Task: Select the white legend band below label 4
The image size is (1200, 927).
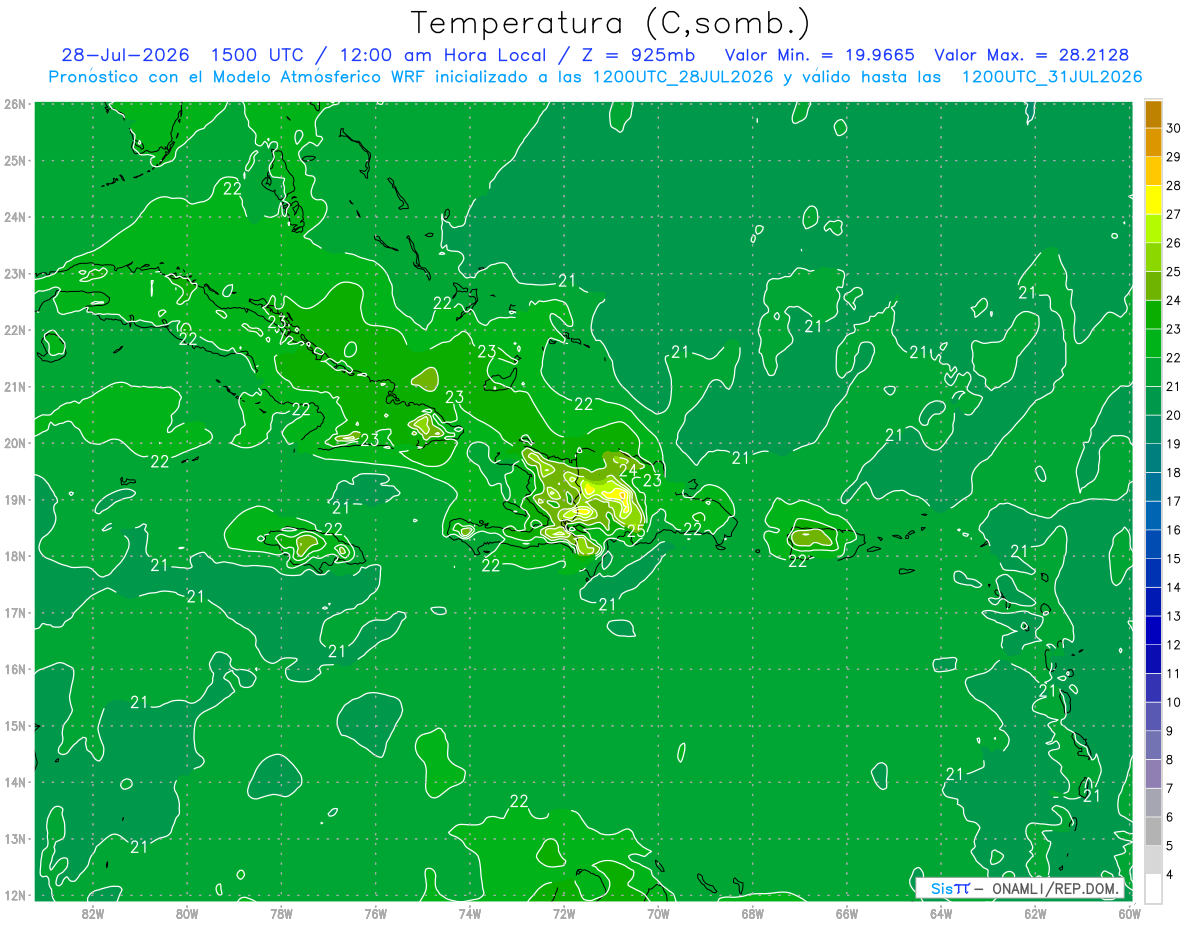Action: click(x=1153, y=888)
